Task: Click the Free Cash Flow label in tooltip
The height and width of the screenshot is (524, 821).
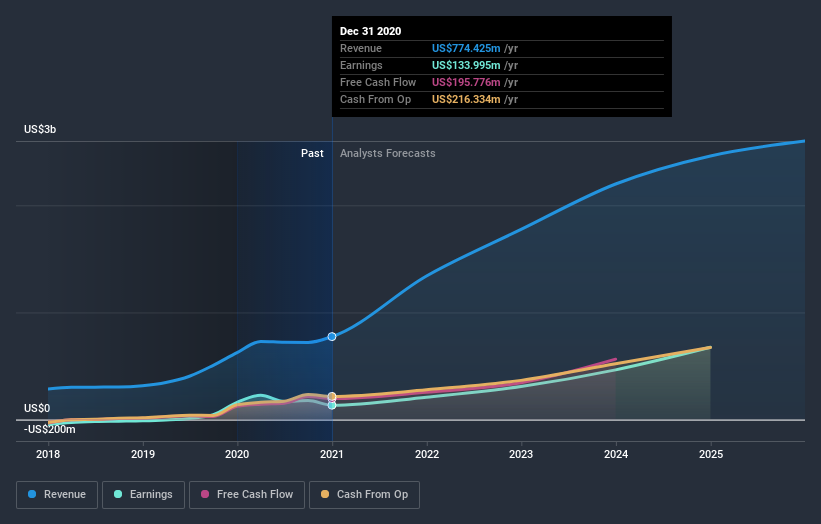Action: (378, 82)
